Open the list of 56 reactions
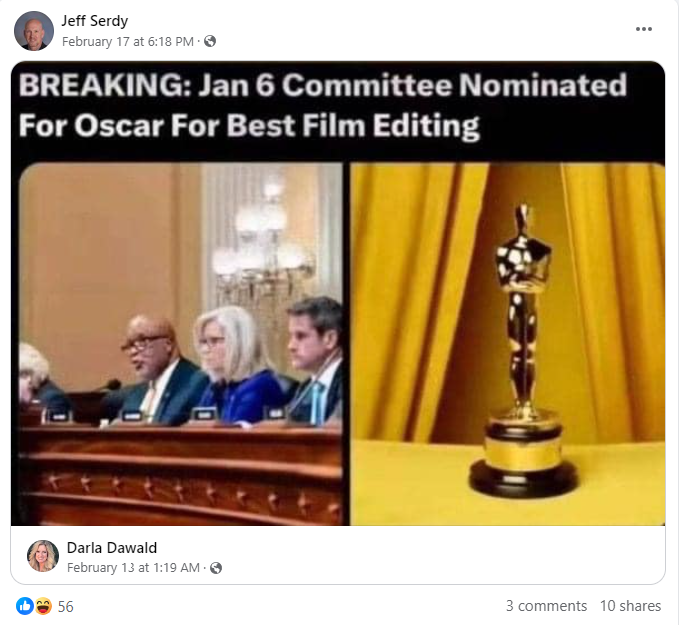This screenshot has height=625, width=679. click(65, 606)
